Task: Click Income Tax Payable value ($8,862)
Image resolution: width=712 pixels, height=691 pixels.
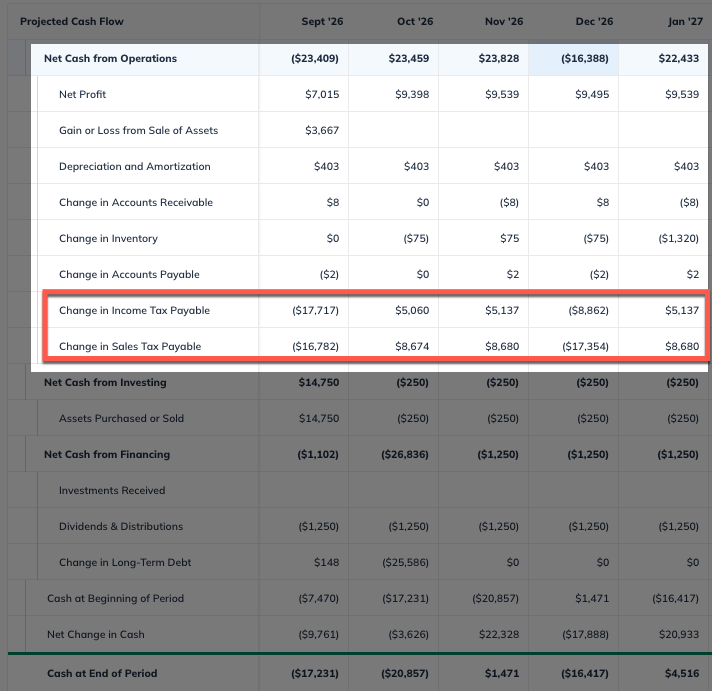Action: [588, 311]
